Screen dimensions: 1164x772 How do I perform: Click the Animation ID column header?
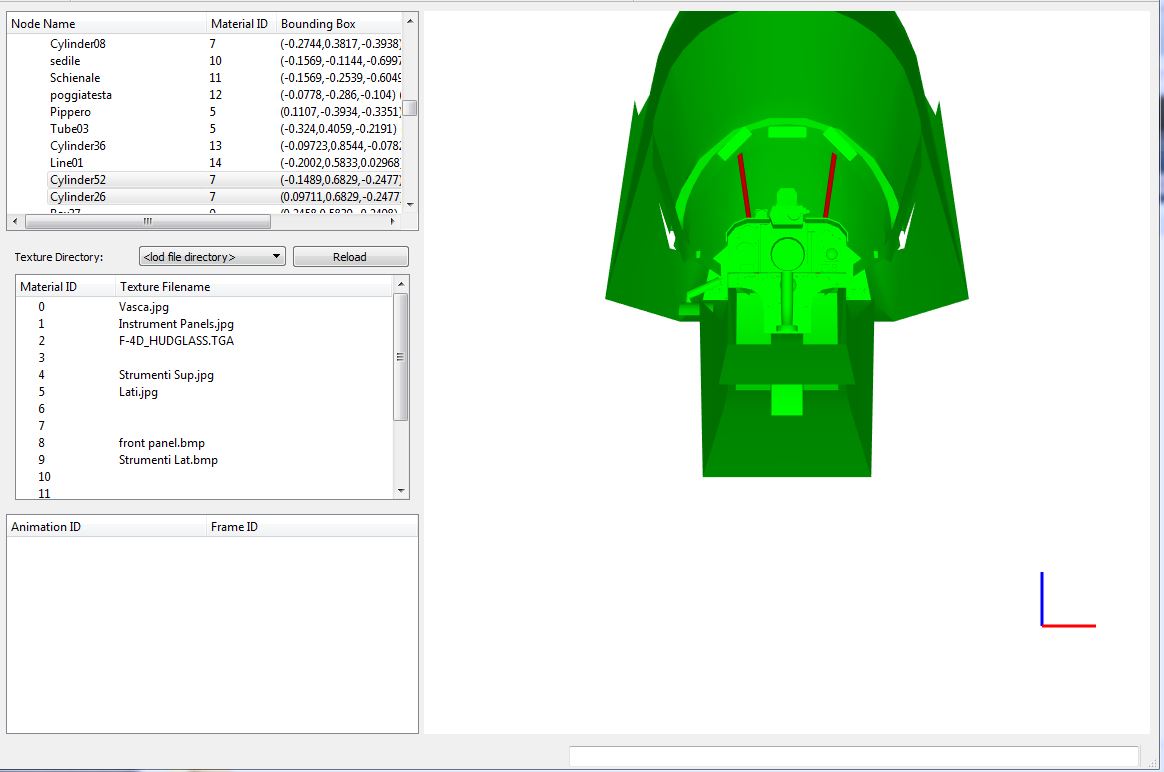tap(106, 527)
